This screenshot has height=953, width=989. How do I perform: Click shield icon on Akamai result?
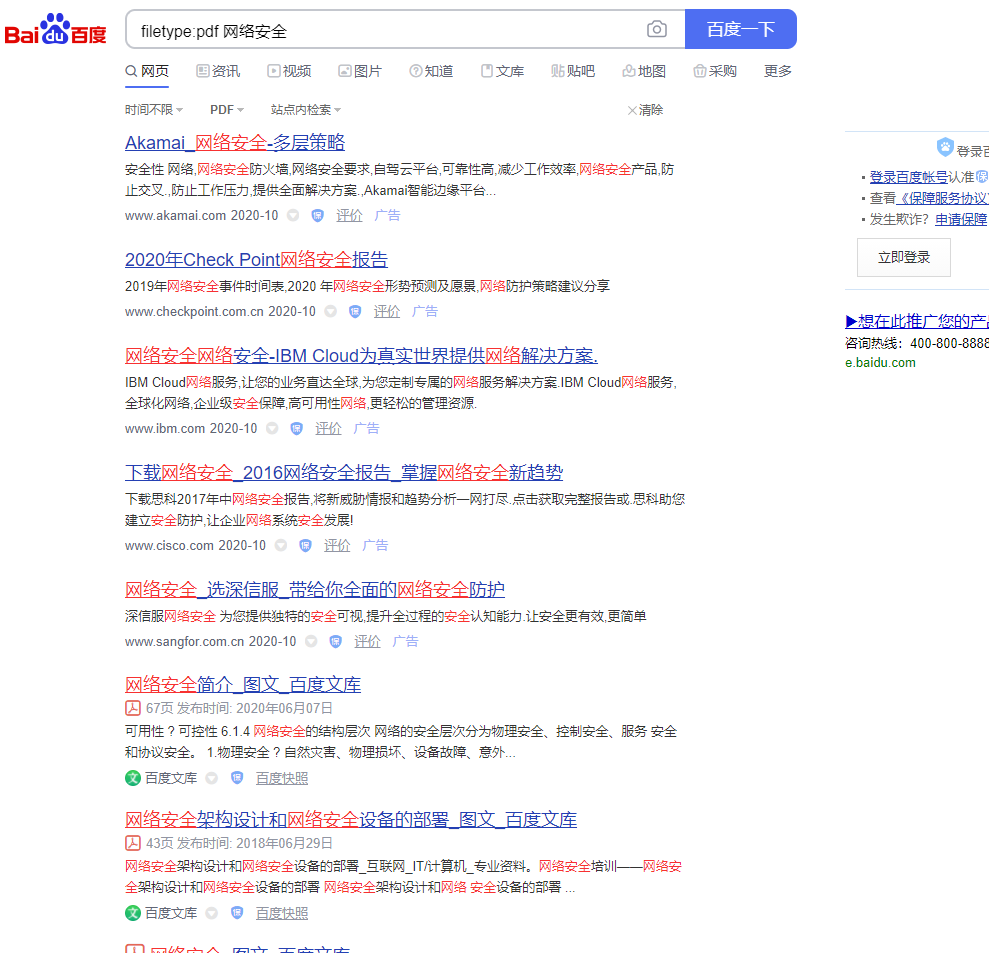(317, 215)
